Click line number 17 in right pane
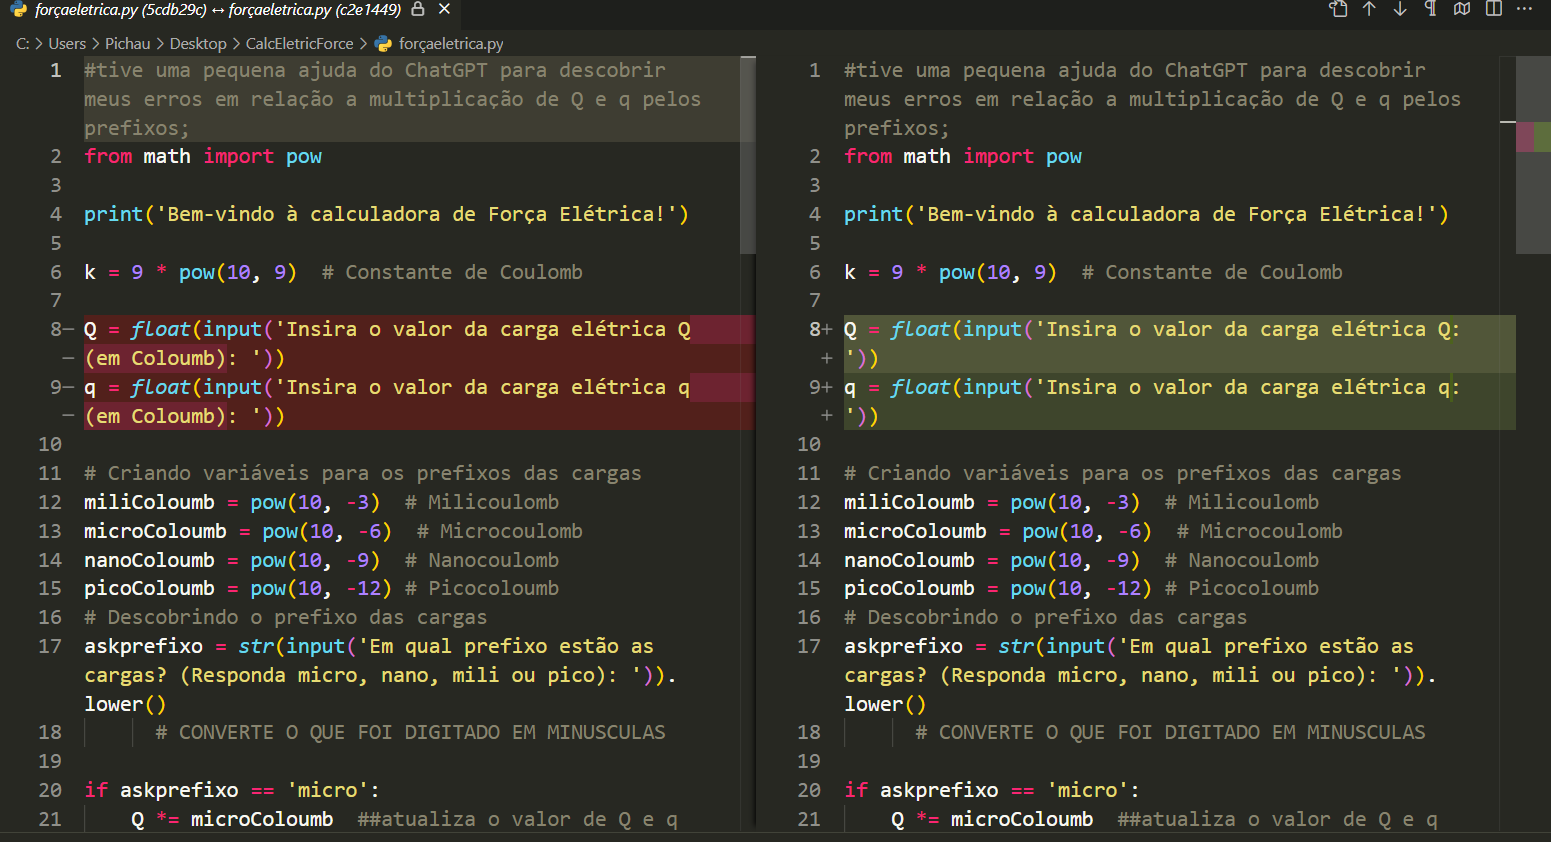This screenshot has height=842, width=1551. tap(809, 646)
